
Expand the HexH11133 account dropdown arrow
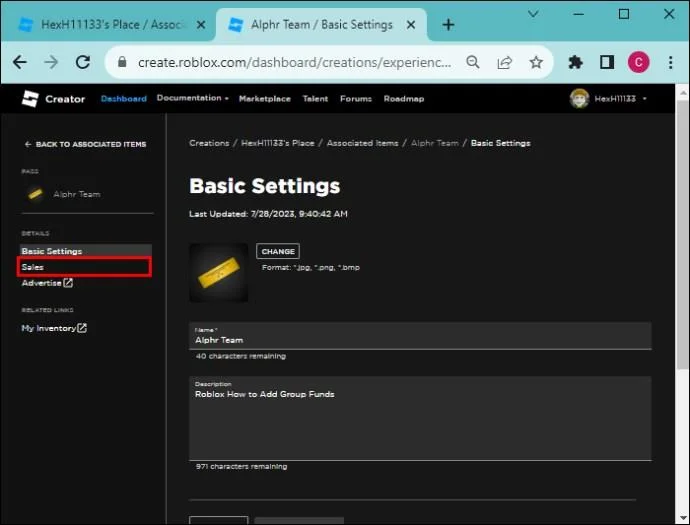click(644, 99)
